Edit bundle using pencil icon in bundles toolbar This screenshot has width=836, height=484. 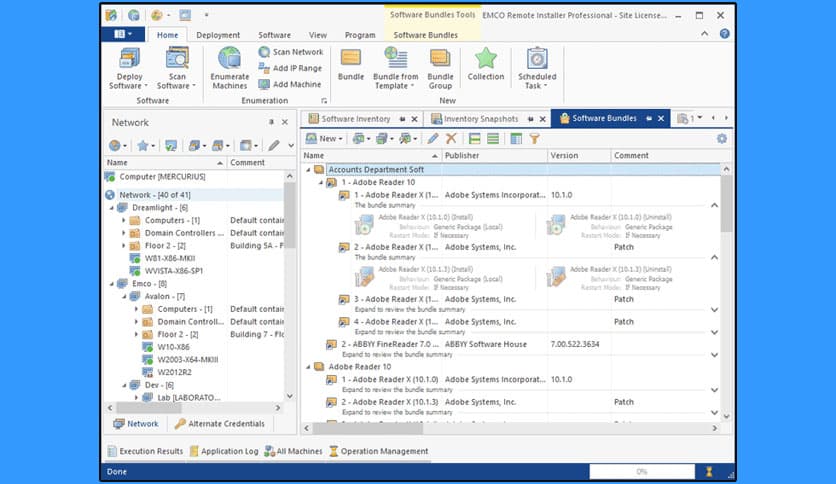[433, 139]
